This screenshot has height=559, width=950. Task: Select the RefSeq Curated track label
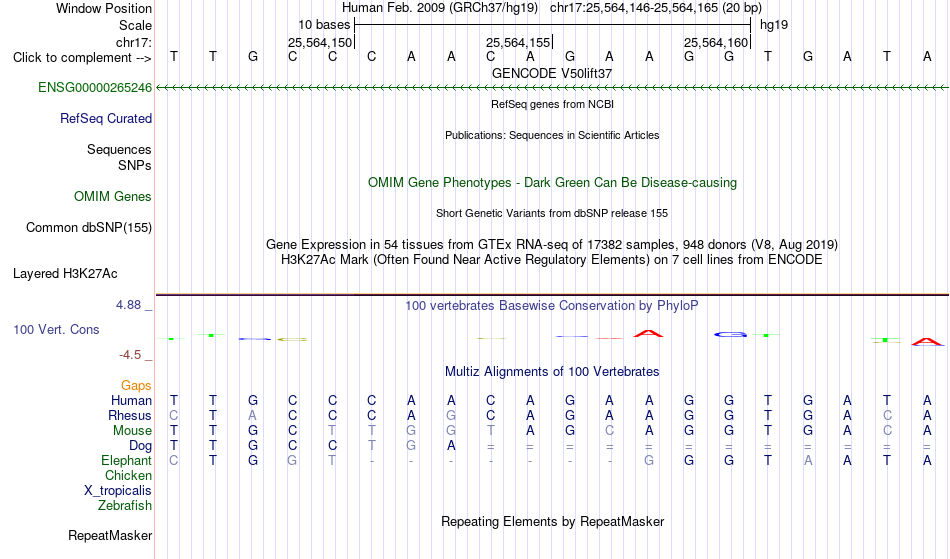click(x=105, y=119)
